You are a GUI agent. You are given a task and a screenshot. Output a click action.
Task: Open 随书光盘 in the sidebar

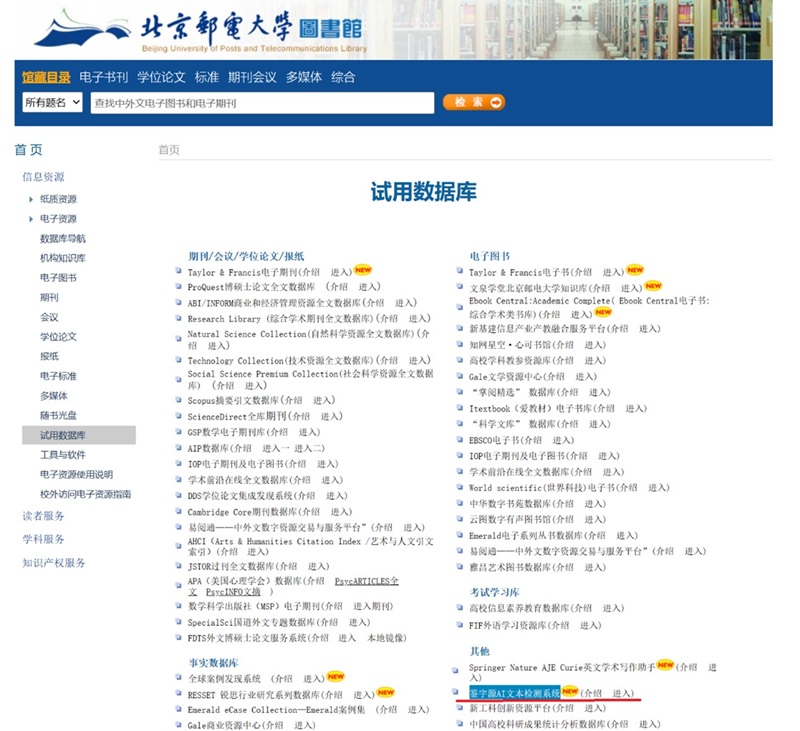pyautogui.click(x=58, y=415)
